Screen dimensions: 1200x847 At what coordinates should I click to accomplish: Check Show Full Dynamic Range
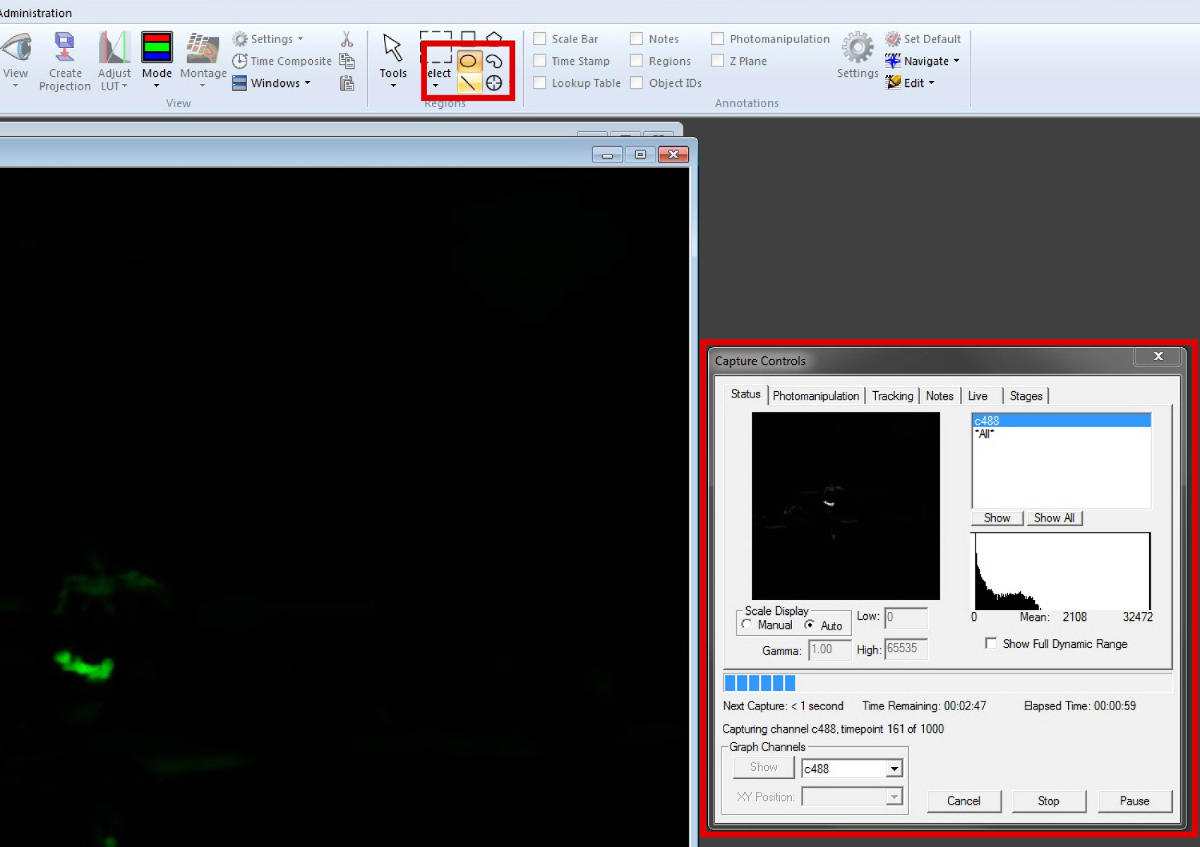click(x=992, y=644)
